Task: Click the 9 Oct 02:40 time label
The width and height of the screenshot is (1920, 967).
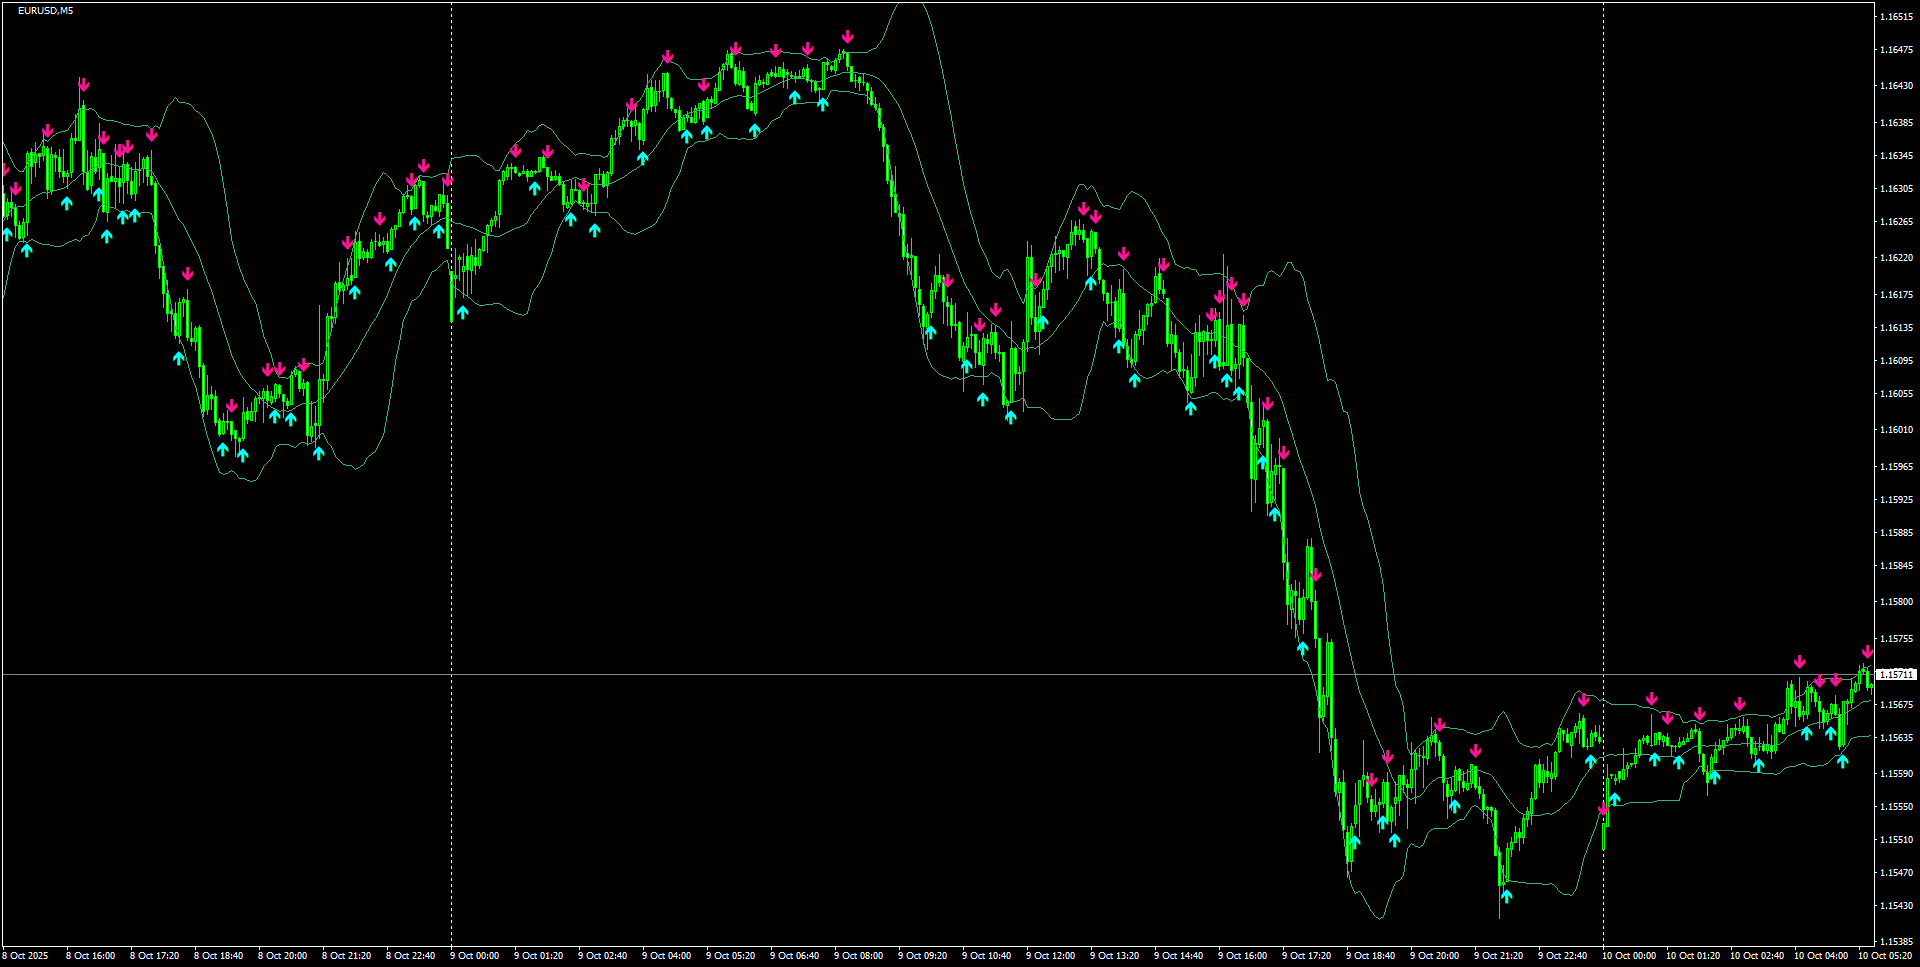Action: point(602,956)
